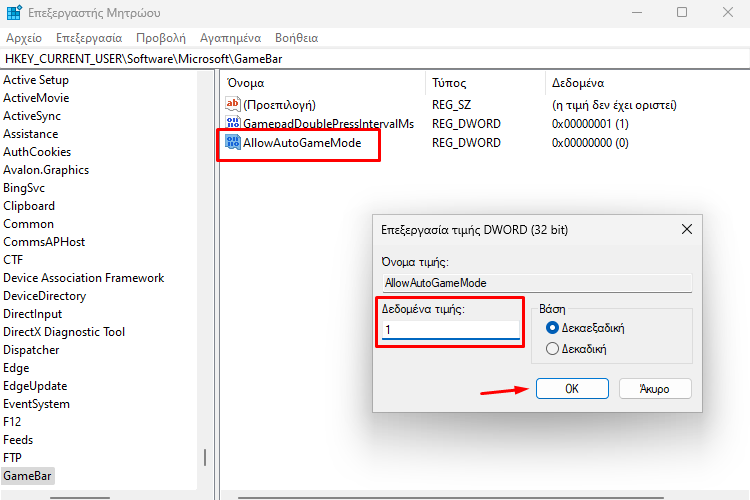Click the registry path address bar
The image size is (750, 500).
(375, 59)
